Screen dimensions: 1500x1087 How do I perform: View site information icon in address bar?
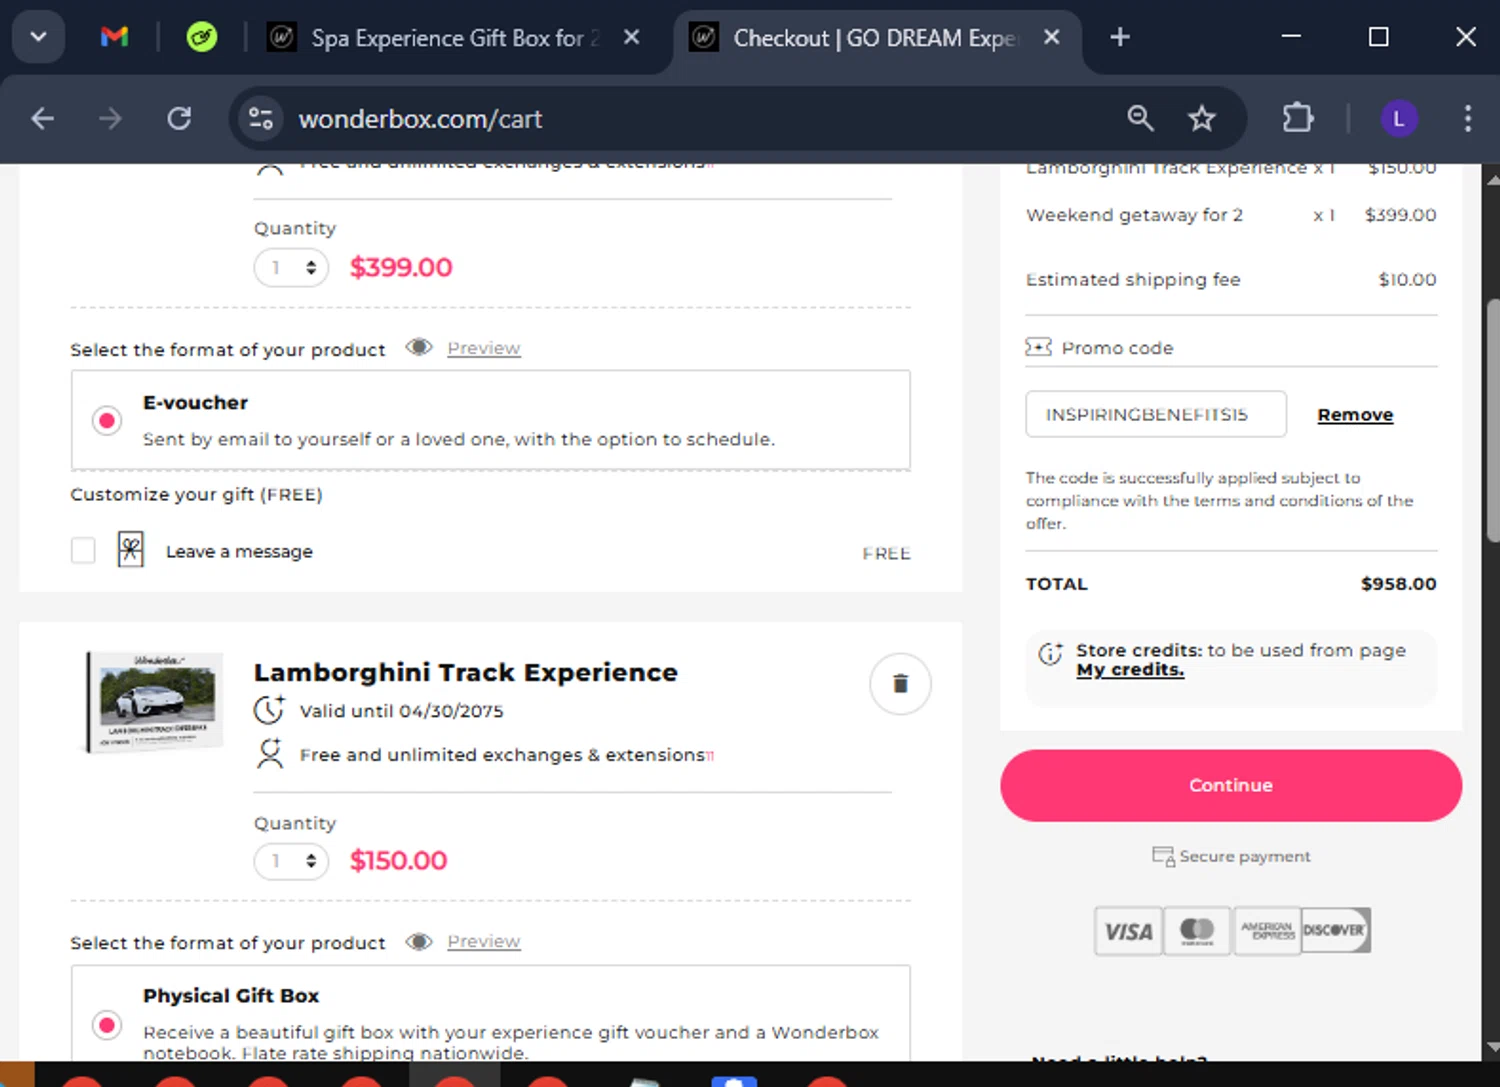261,119
